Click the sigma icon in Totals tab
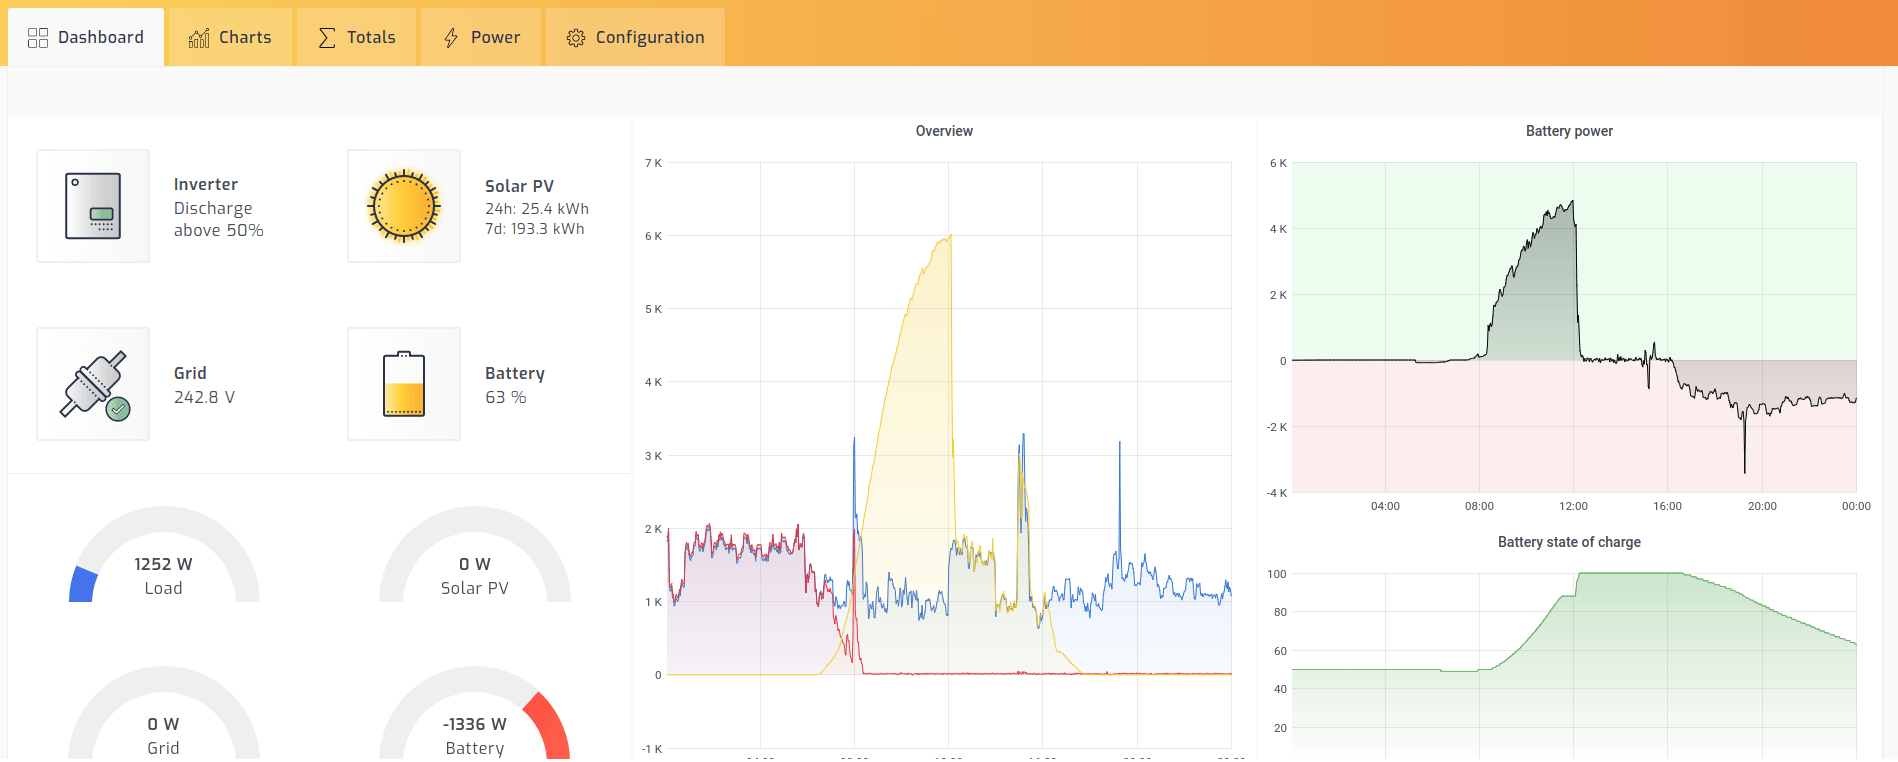1898x762 pixels. (x=327, y=38)
